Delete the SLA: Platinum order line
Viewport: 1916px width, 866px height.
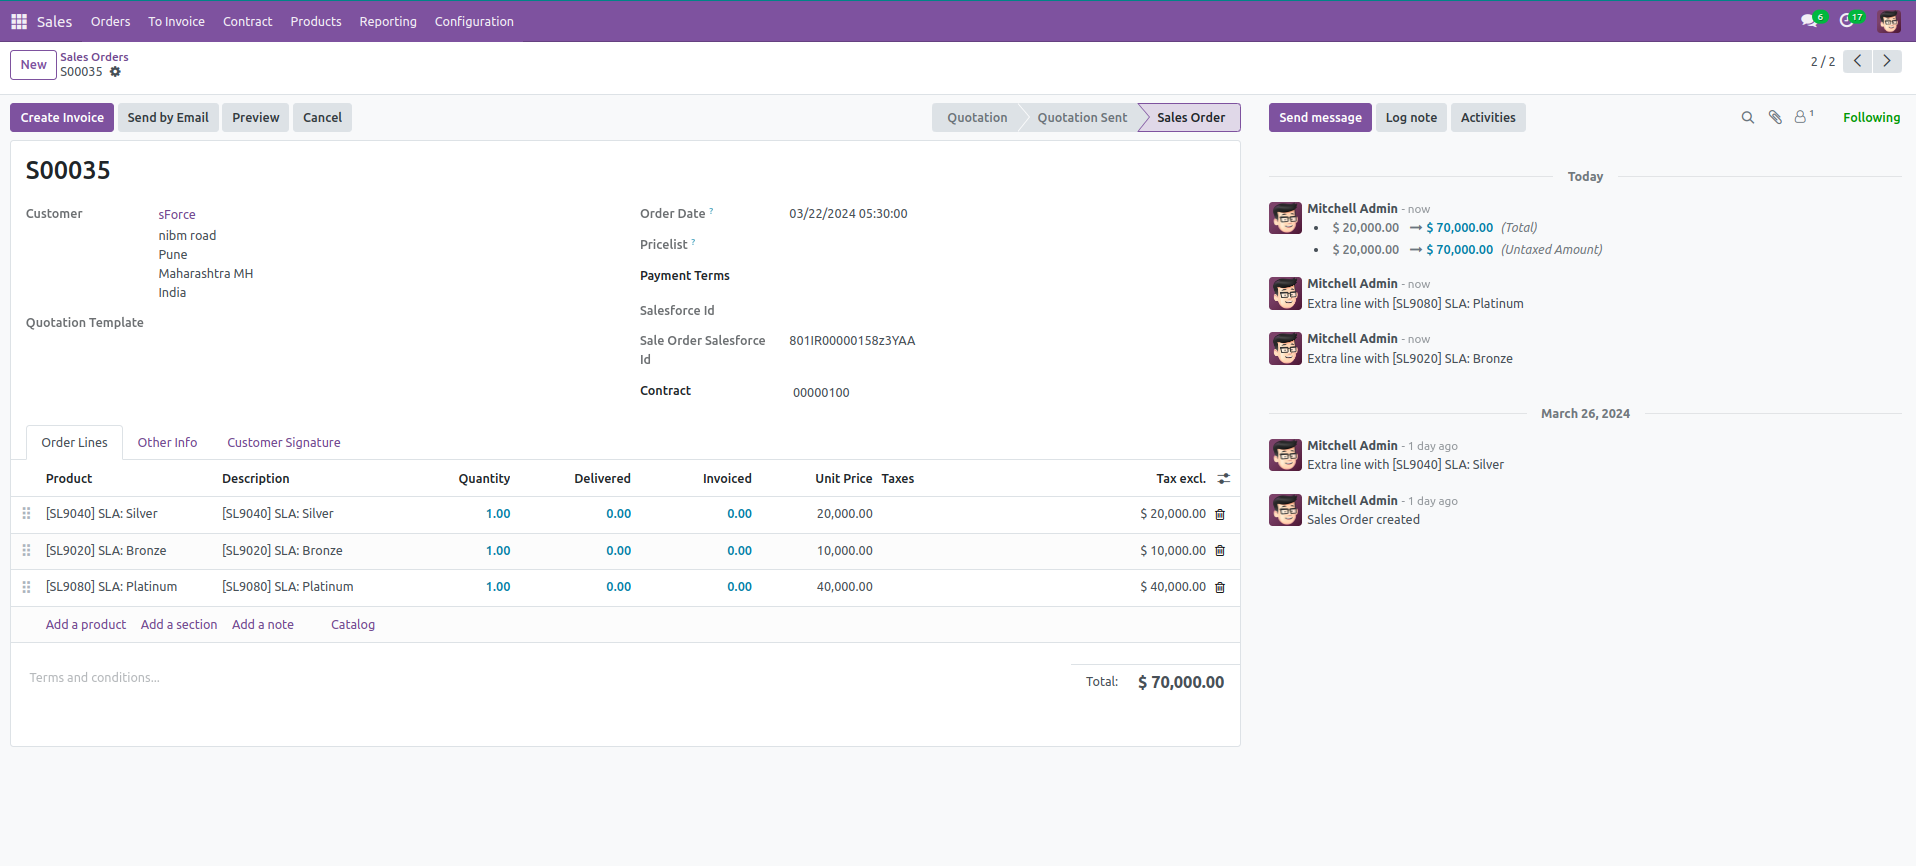(1220, 587)
